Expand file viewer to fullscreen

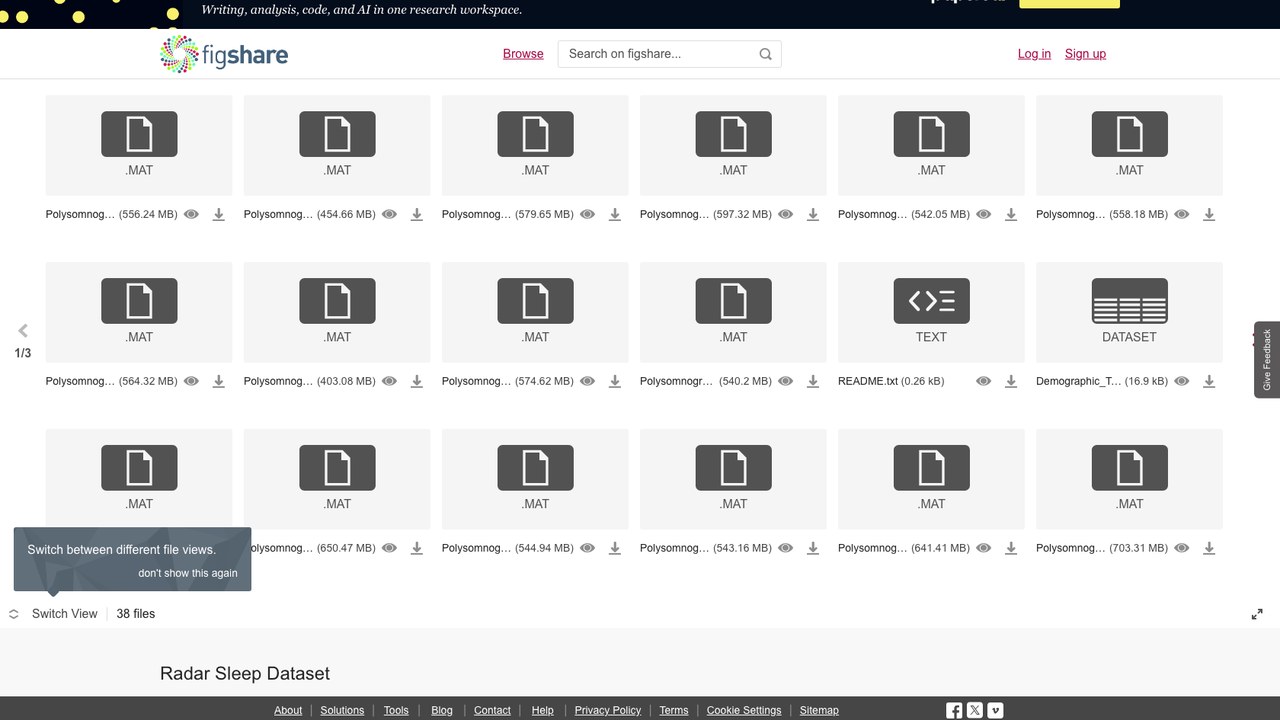point(1257,614)
